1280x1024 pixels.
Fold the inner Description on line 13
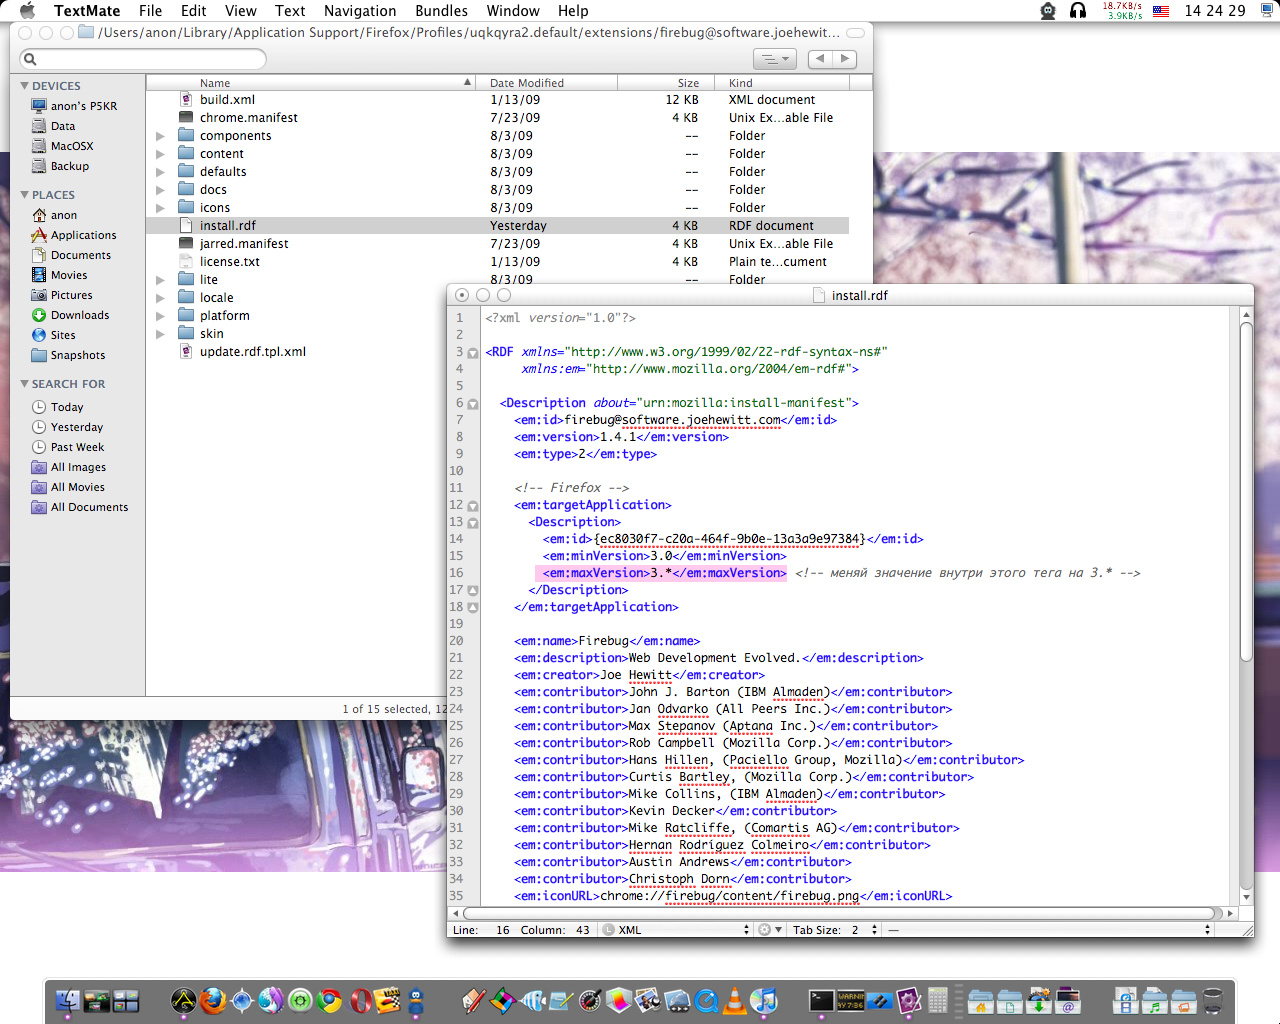(x=473, y=523)
